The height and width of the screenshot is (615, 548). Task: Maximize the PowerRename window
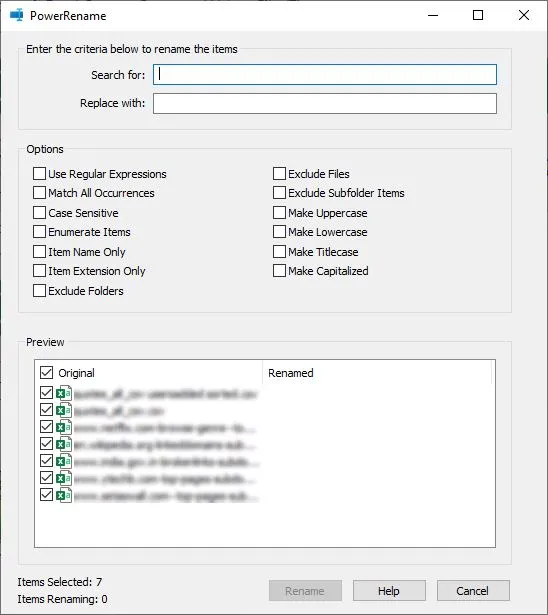[x=478, y=15]
